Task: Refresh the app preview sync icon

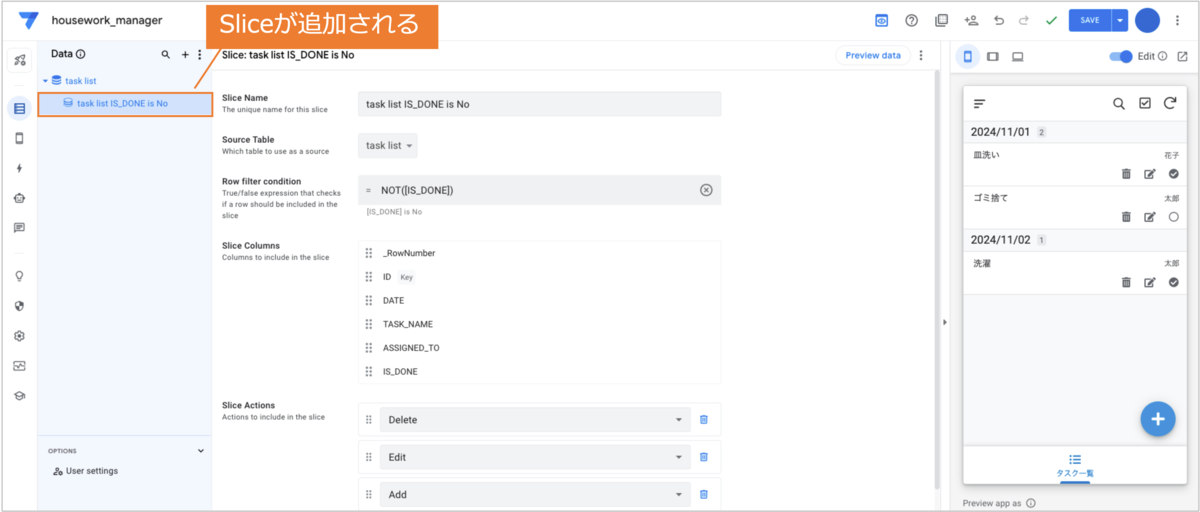Action: 1170,103
